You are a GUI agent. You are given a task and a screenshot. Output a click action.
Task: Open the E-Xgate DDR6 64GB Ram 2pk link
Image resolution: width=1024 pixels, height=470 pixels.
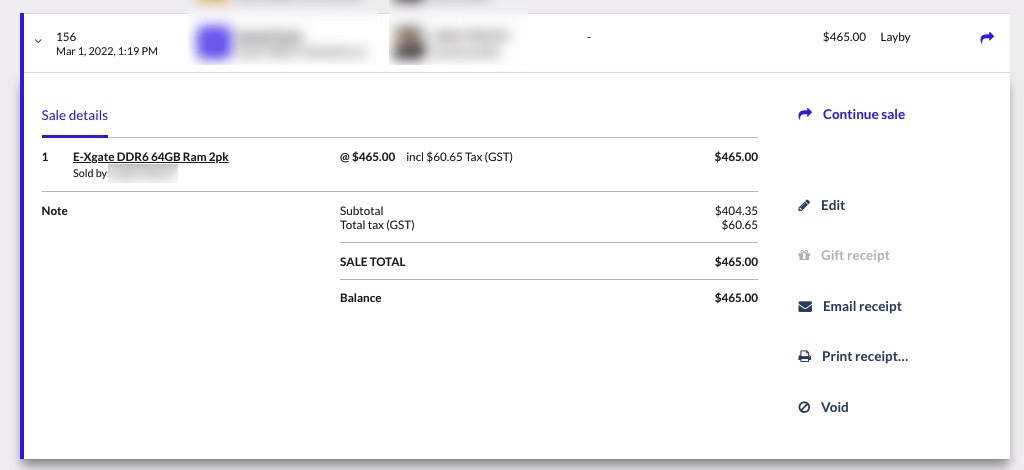151,157
